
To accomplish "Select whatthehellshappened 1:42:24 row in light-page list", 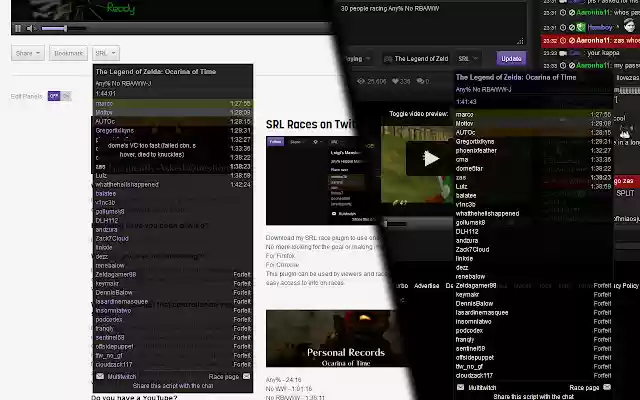I will (173, 184).
